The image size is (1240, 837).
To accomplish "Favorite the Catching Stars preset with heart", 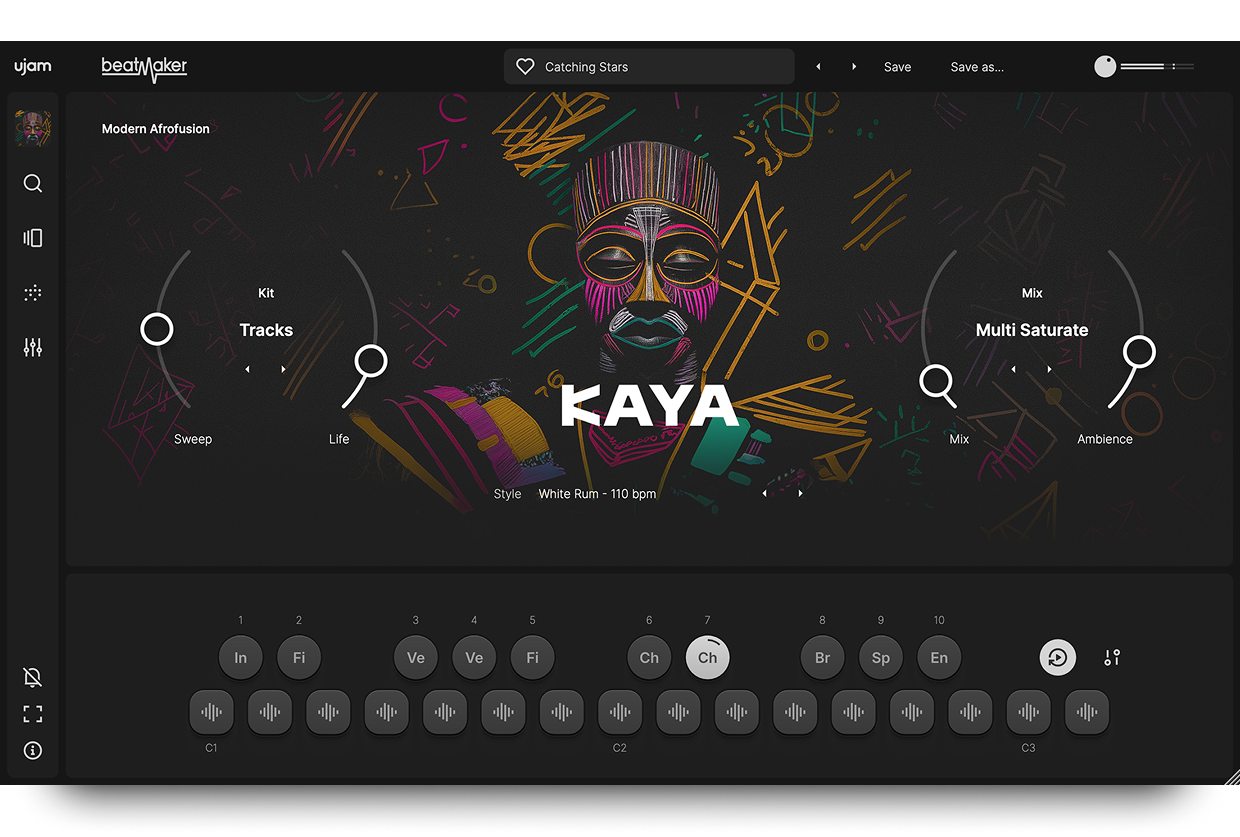I will click(x=525, y=67).
